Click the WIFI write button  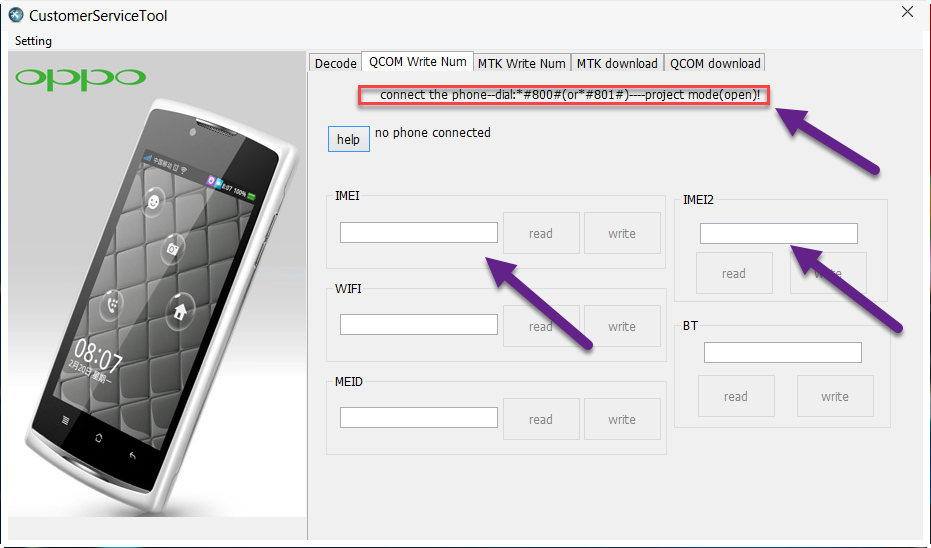click(x=622, y=326)
